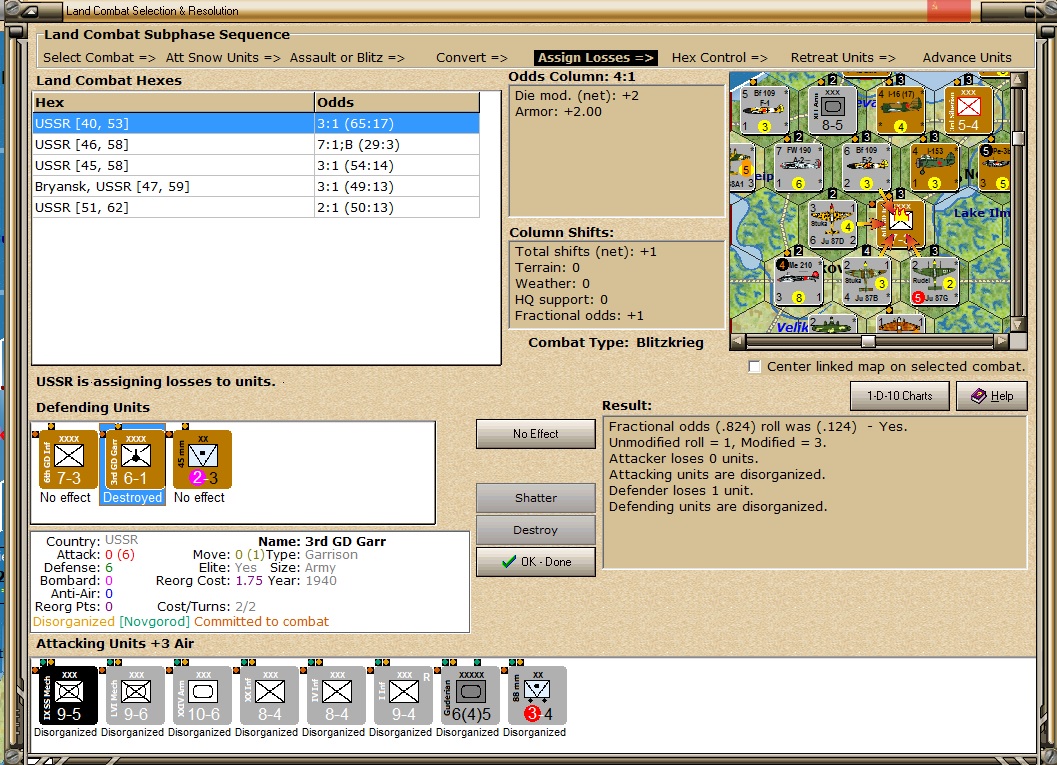Click map horizontal scrollbar right arrow
The image size is (1057, 765).
(x=1002, y=341)
